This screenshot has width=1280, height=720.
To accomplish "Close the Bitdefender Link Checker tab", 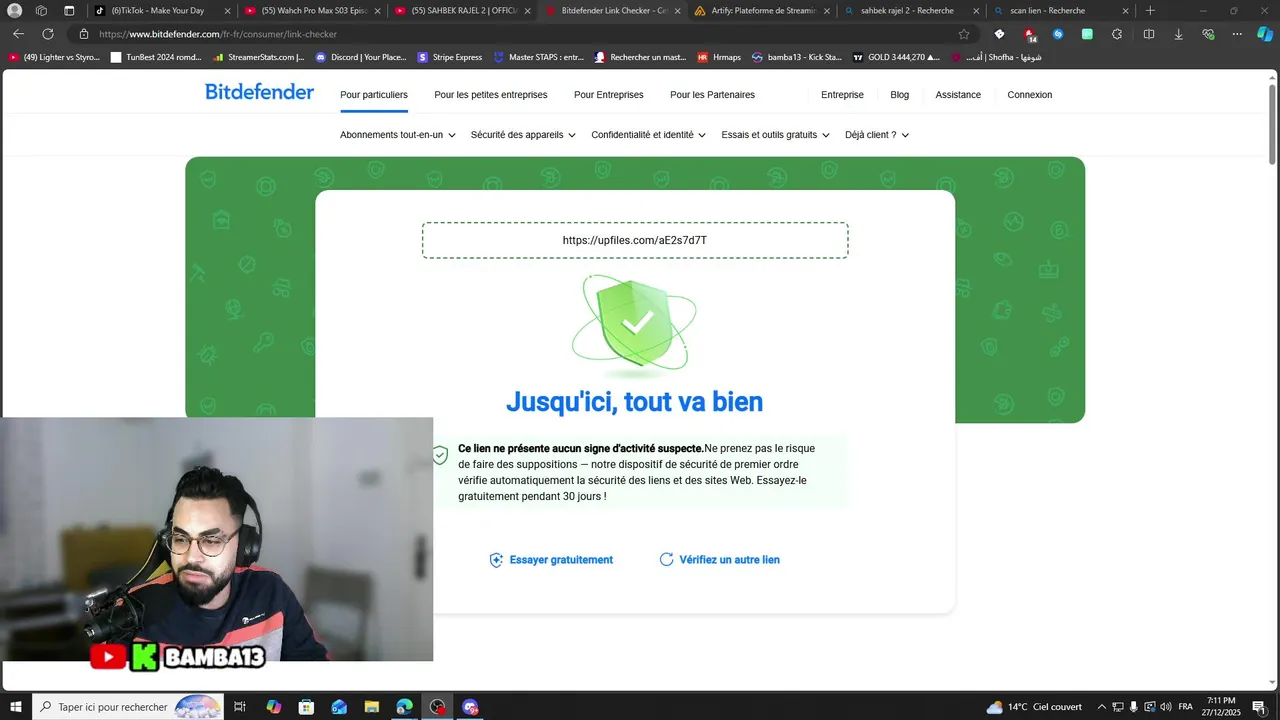I will (677, 11).
